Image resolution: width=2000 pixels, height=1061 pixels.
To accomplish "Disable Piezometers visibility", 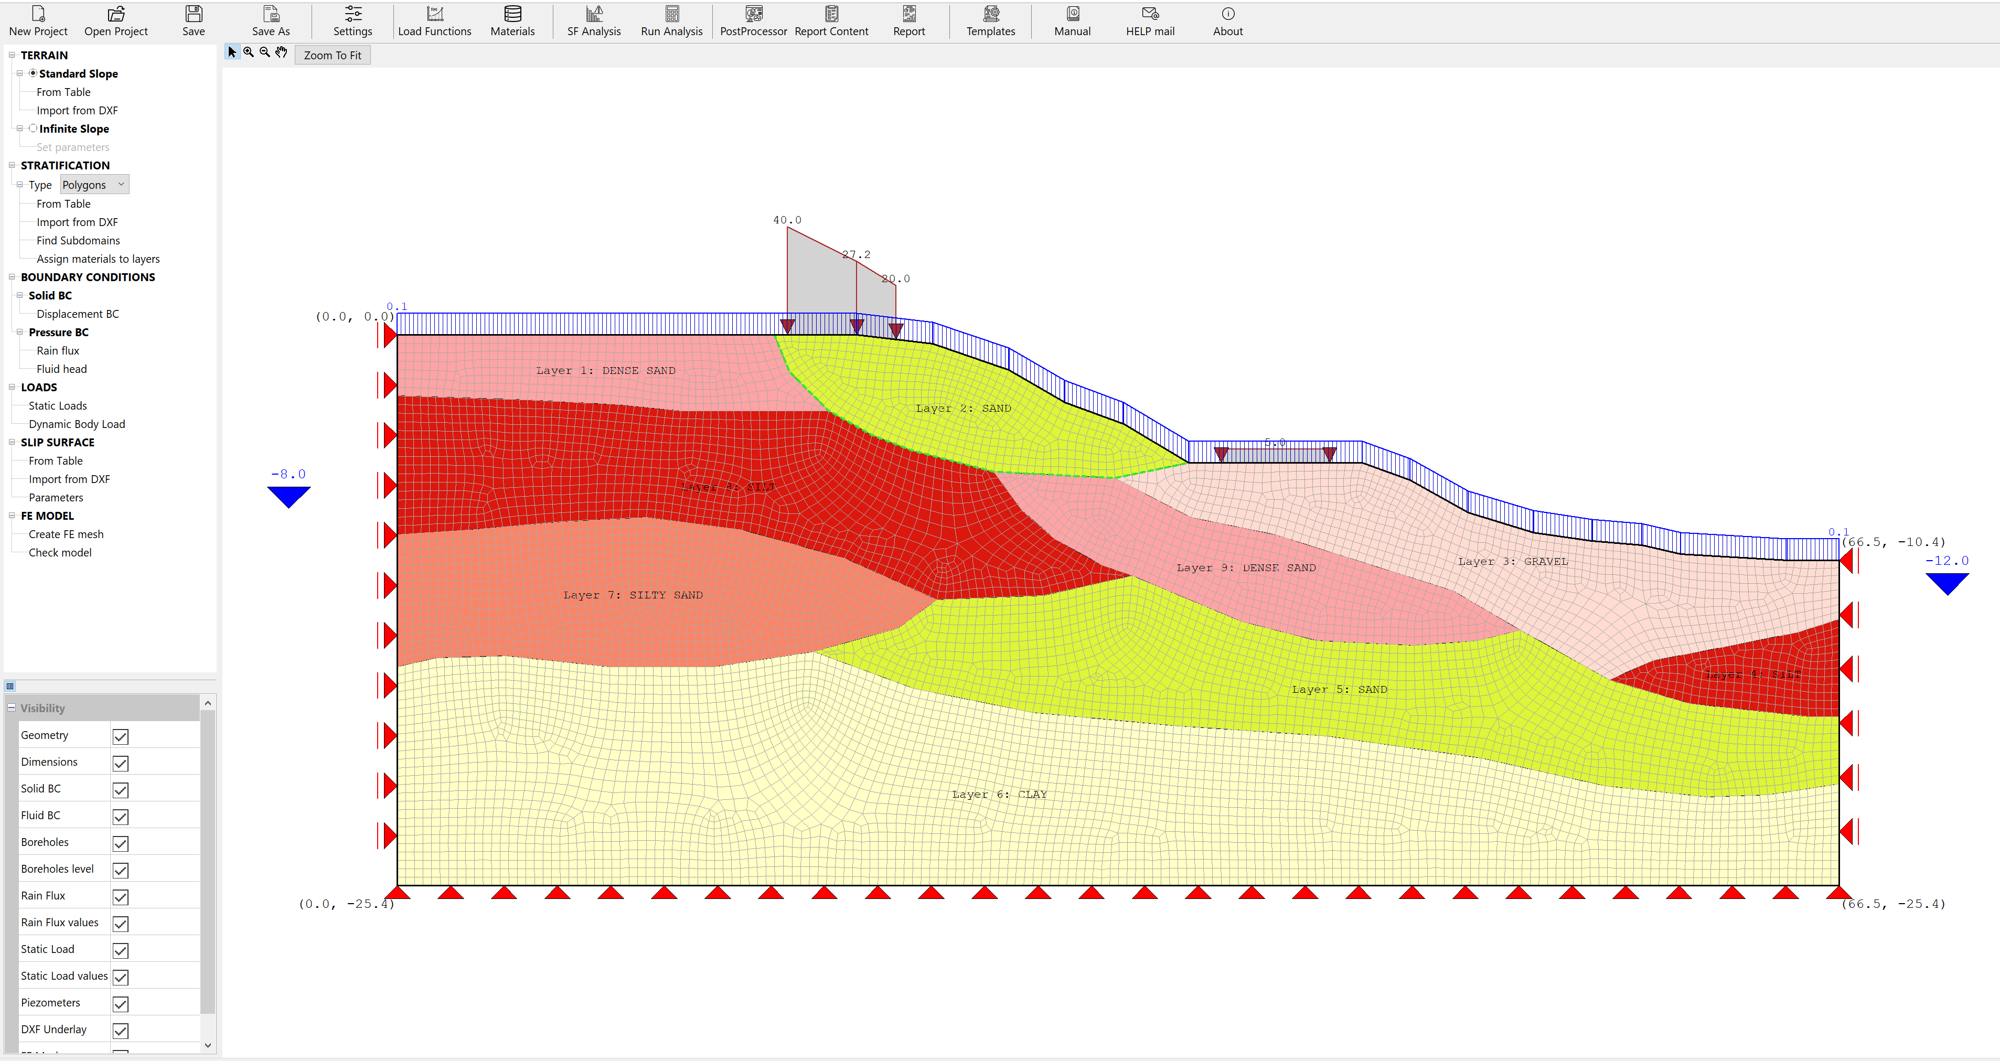I will pyautogui.click(x=121, y=1004).
